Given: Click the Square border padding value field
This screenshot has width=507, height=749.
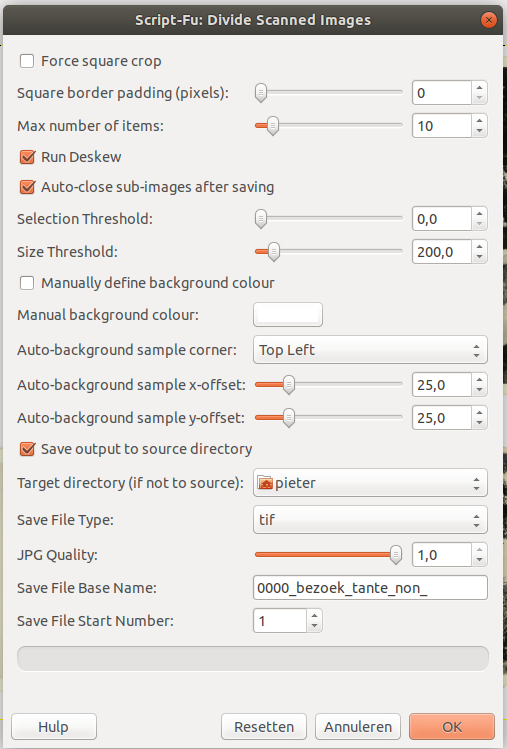Looking at the screenshot, I should (442, 93).
